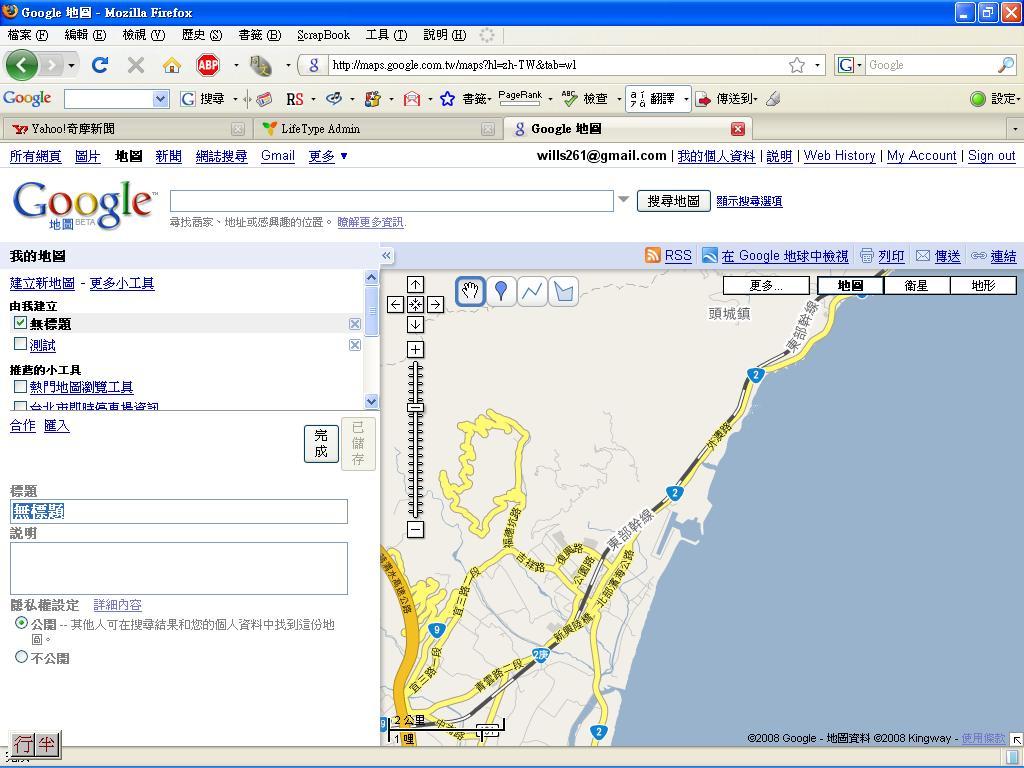Bookmark this page with the star icon

pyautogui.click(x=797, y=65)
